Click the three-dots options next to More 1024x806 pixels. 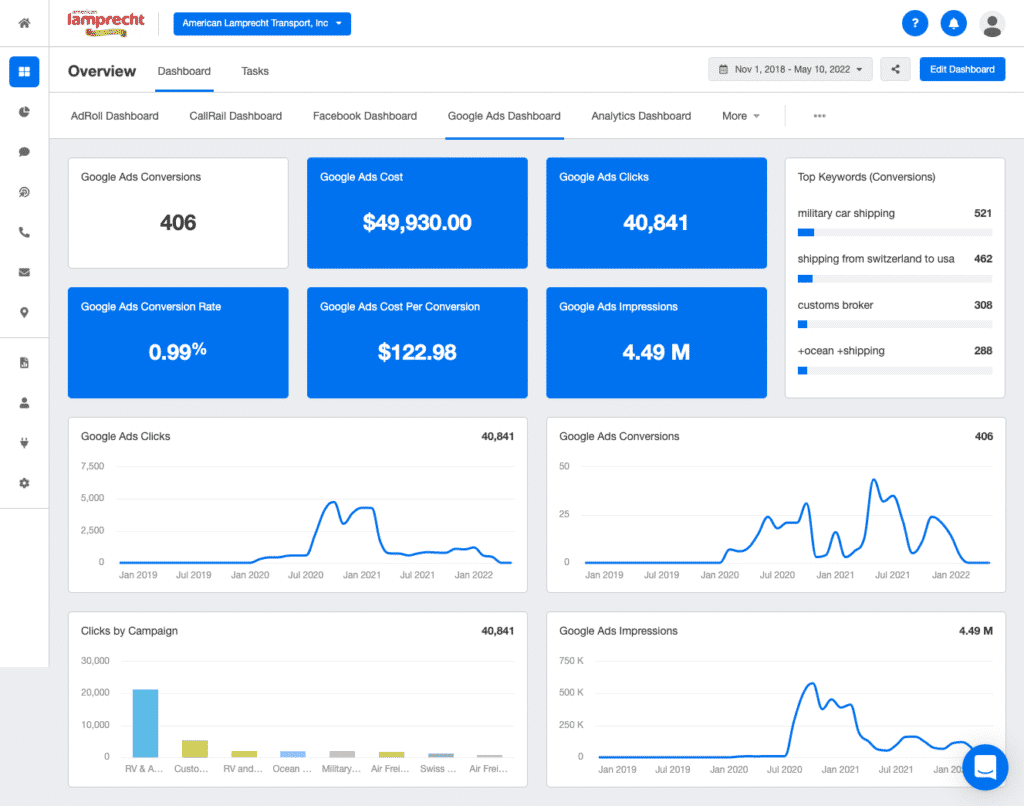tap(819, 116)
